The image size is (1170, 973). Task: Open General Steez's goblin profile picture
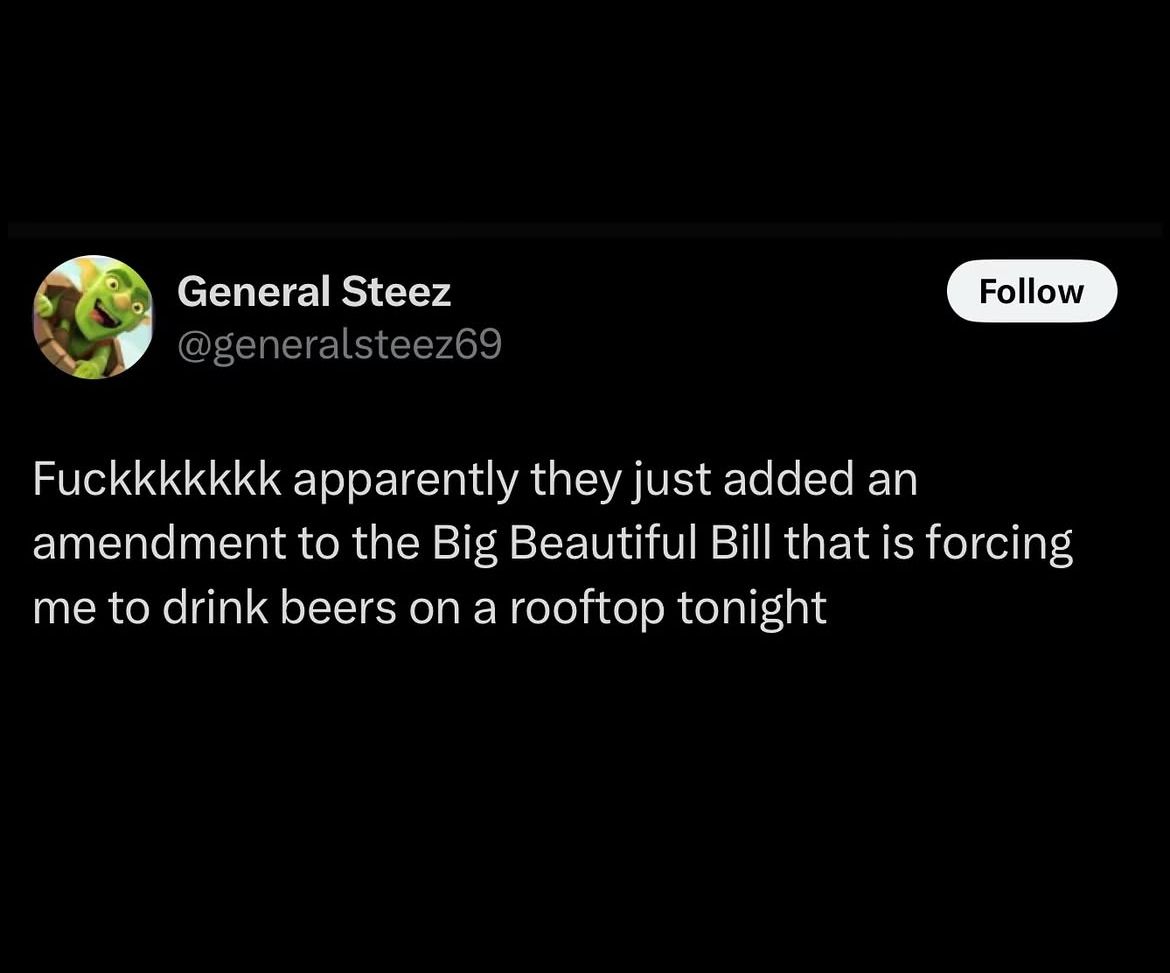[93, 317]
